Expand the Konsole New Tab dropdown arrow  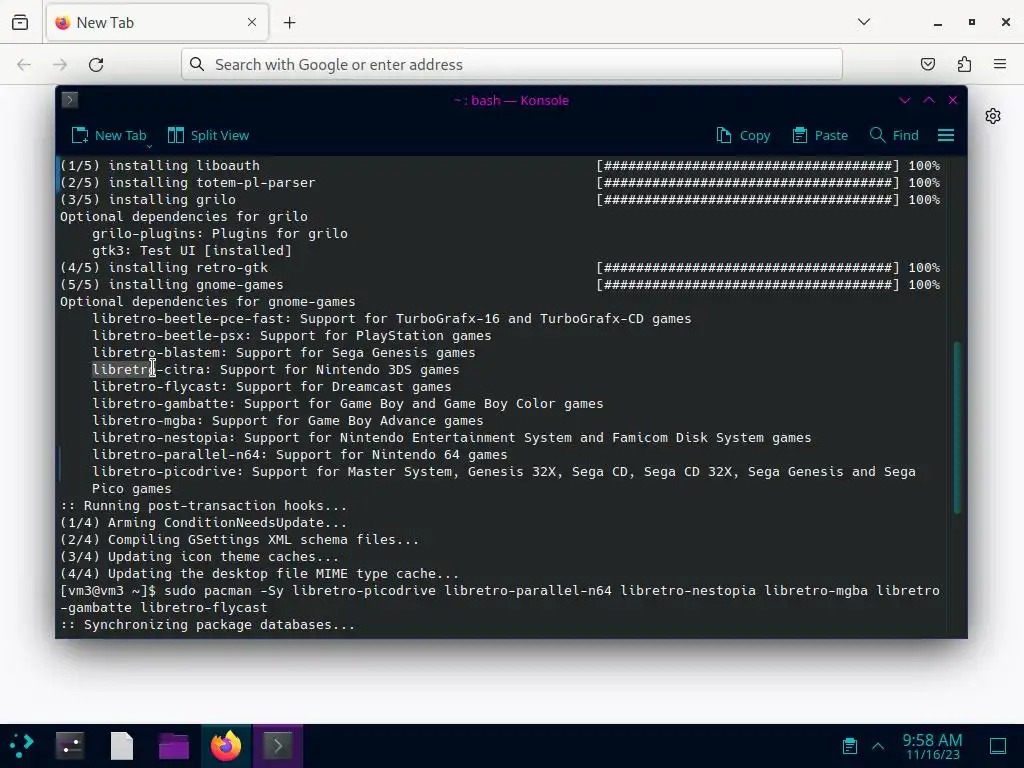pyautogui.click(x=150, y=145)
